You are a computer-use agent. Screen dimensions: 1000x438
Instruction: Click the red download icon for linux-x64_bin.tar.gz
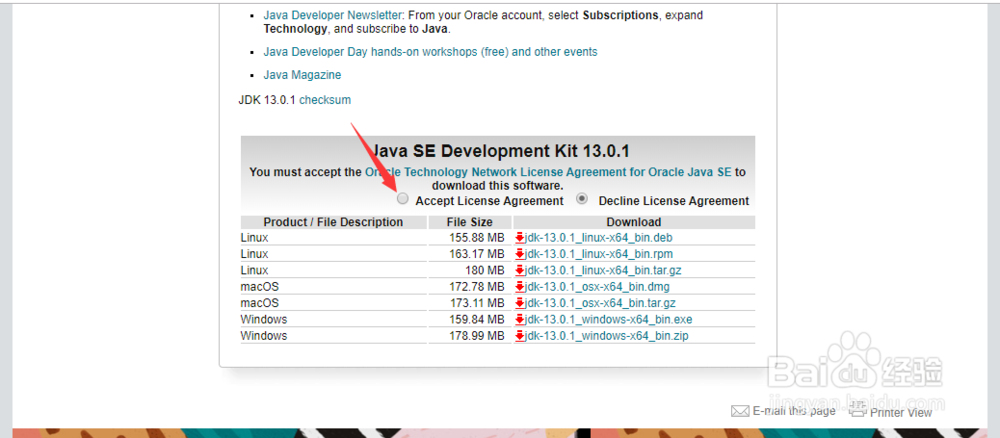tap(520, 270)
